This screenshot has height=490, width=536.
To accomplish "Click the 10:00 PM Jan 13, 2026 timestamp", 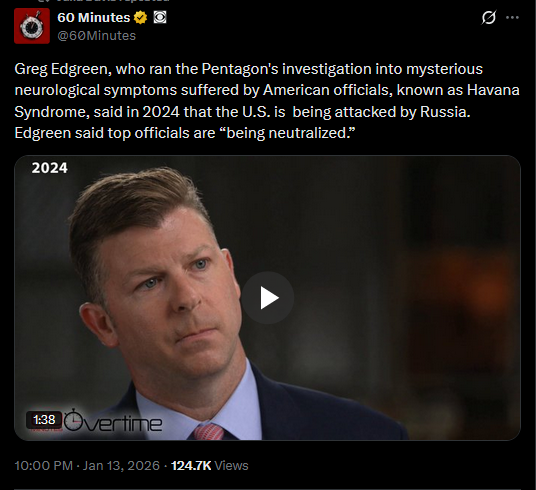I will coord(87,465).
